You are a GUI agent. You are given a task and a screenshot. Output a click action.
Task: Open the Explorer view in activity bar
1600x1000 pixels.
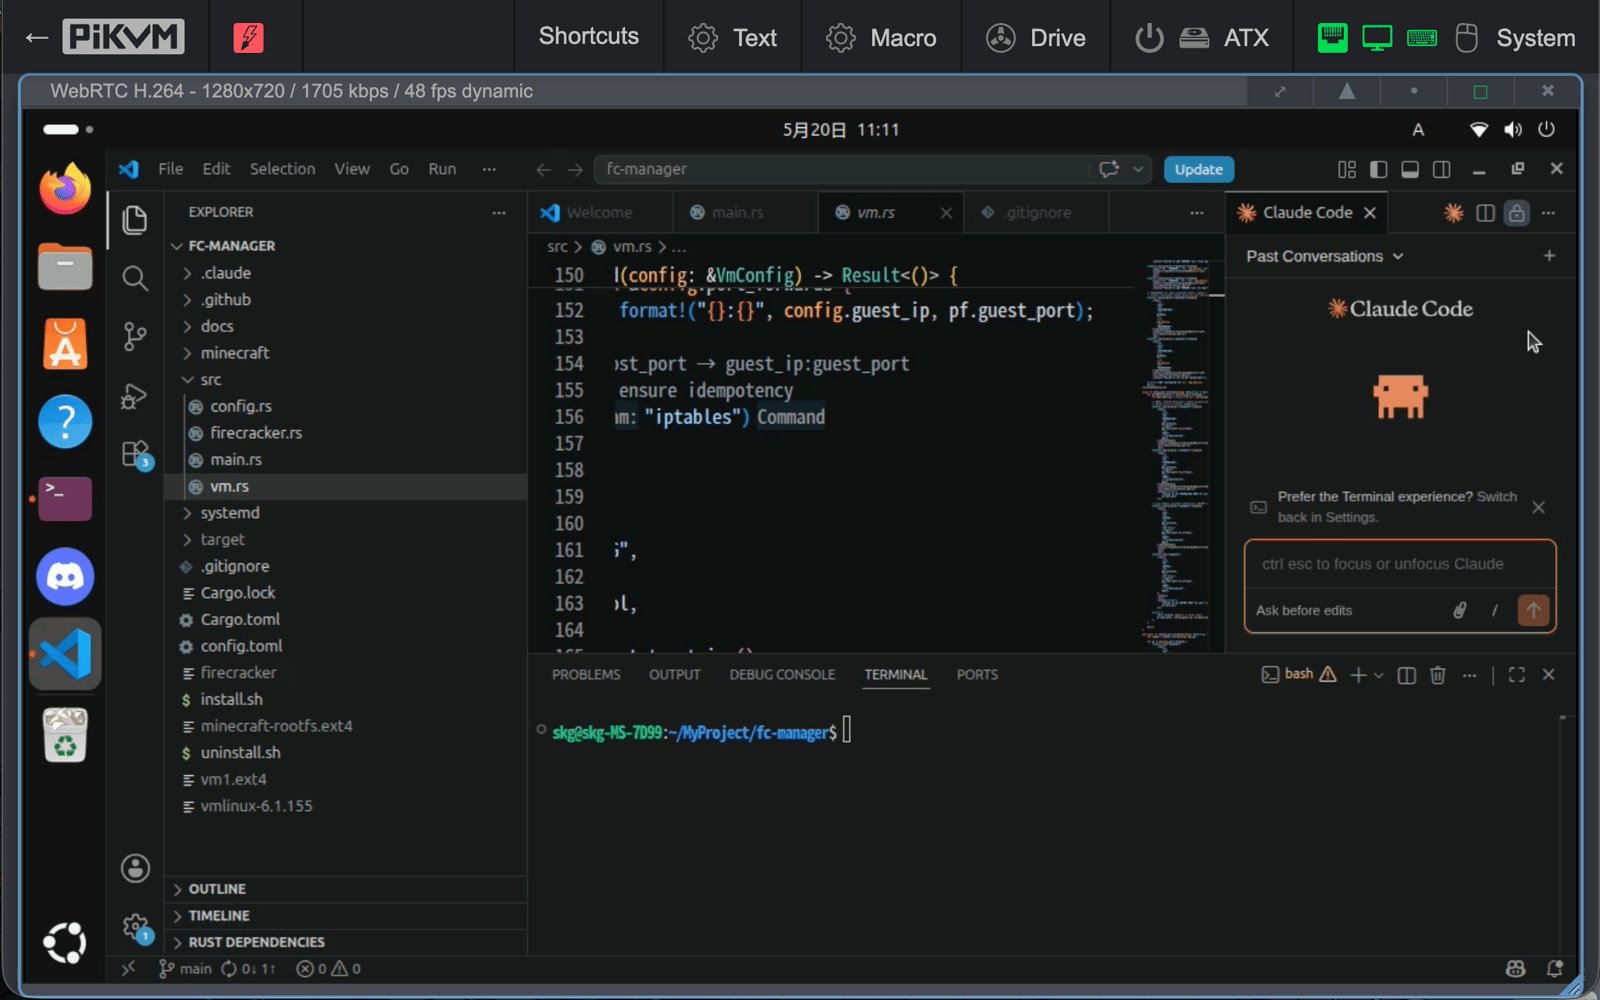coord(135,219)
